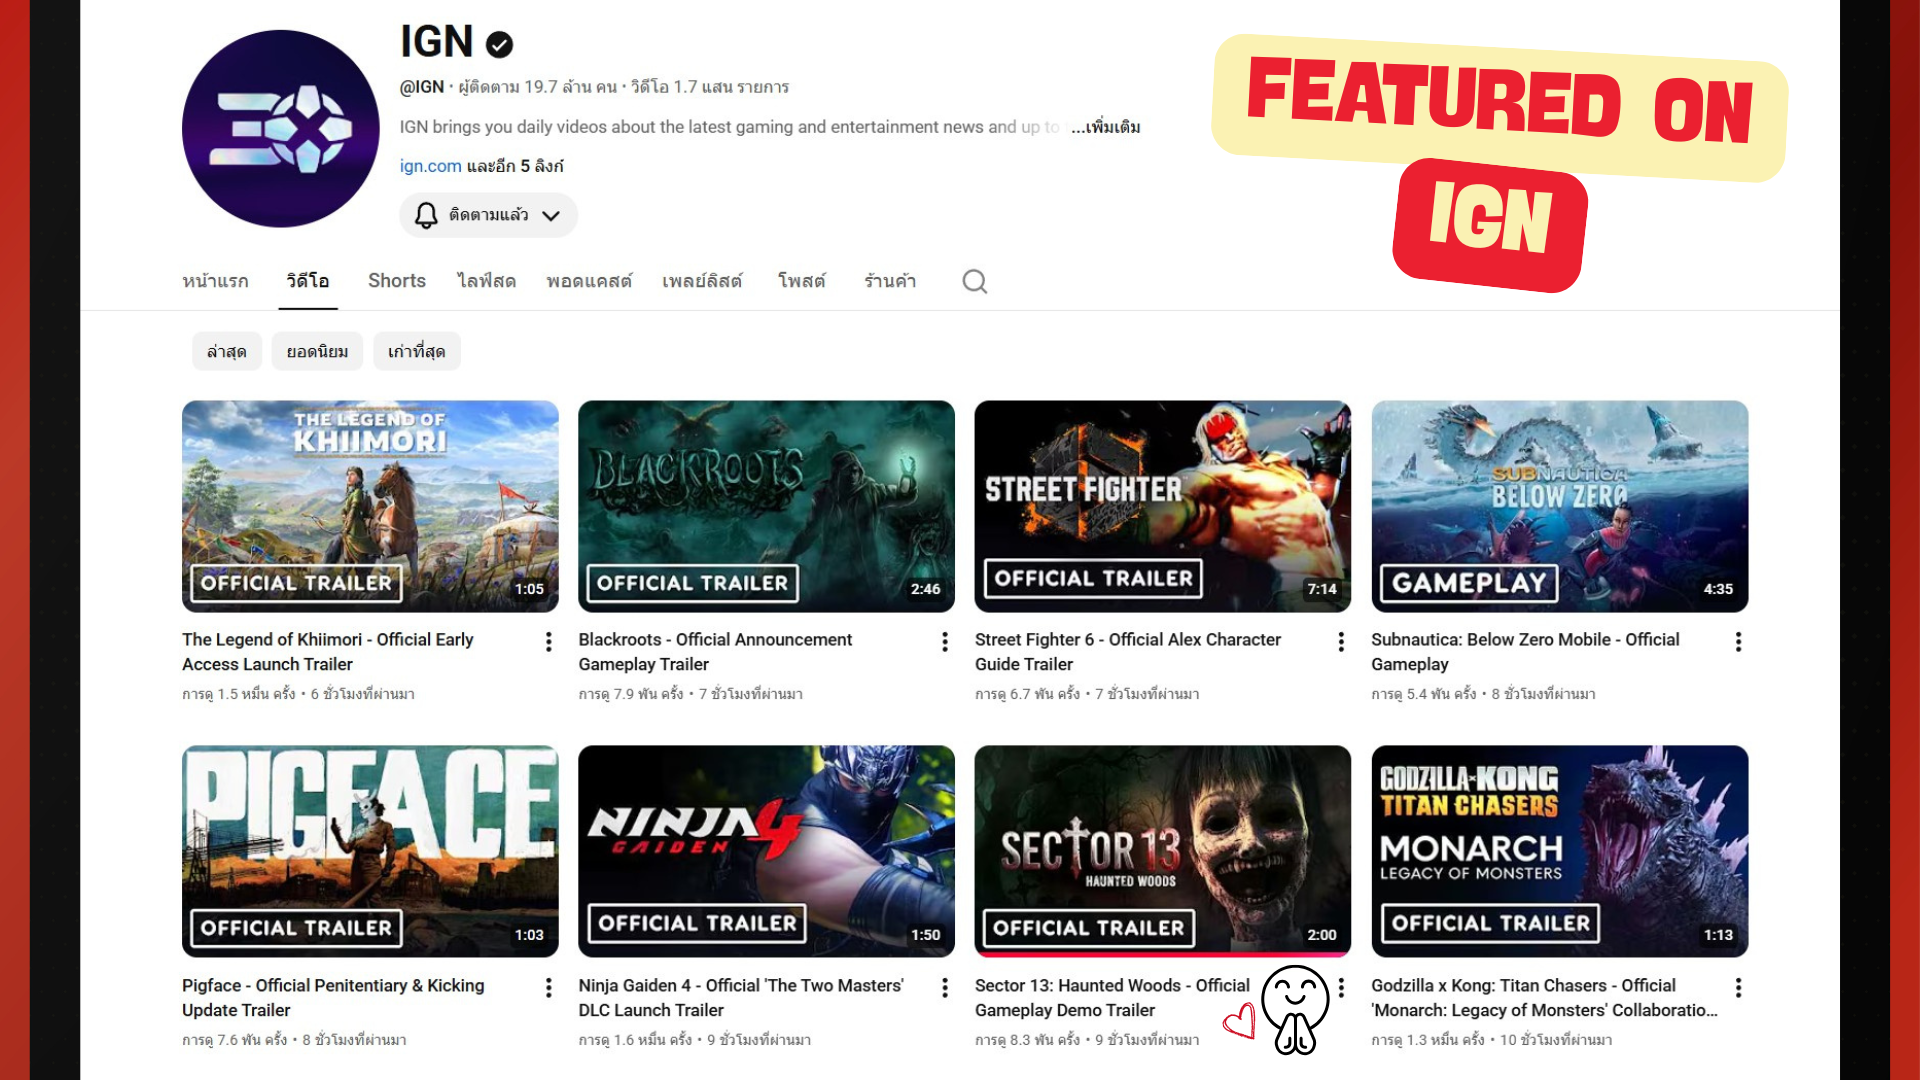Expand channel description with ...เพิ่มเติม
The height and width of the screenshot is (1080, 1920).
point(1105,127)
